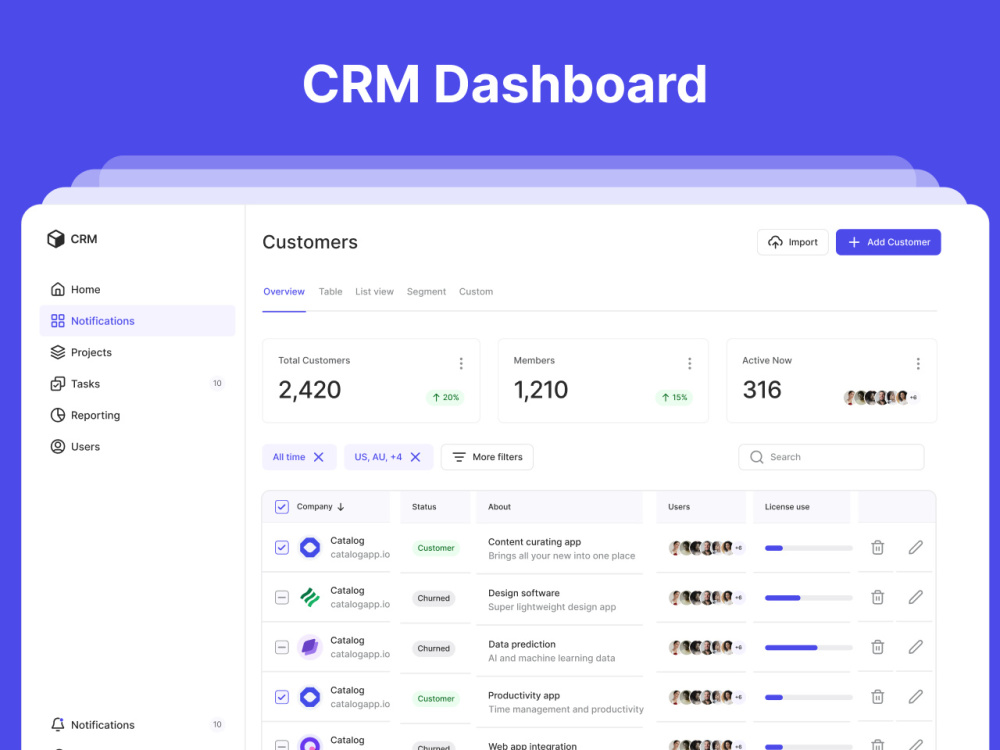Click the Web app integration text

[533, 745]
